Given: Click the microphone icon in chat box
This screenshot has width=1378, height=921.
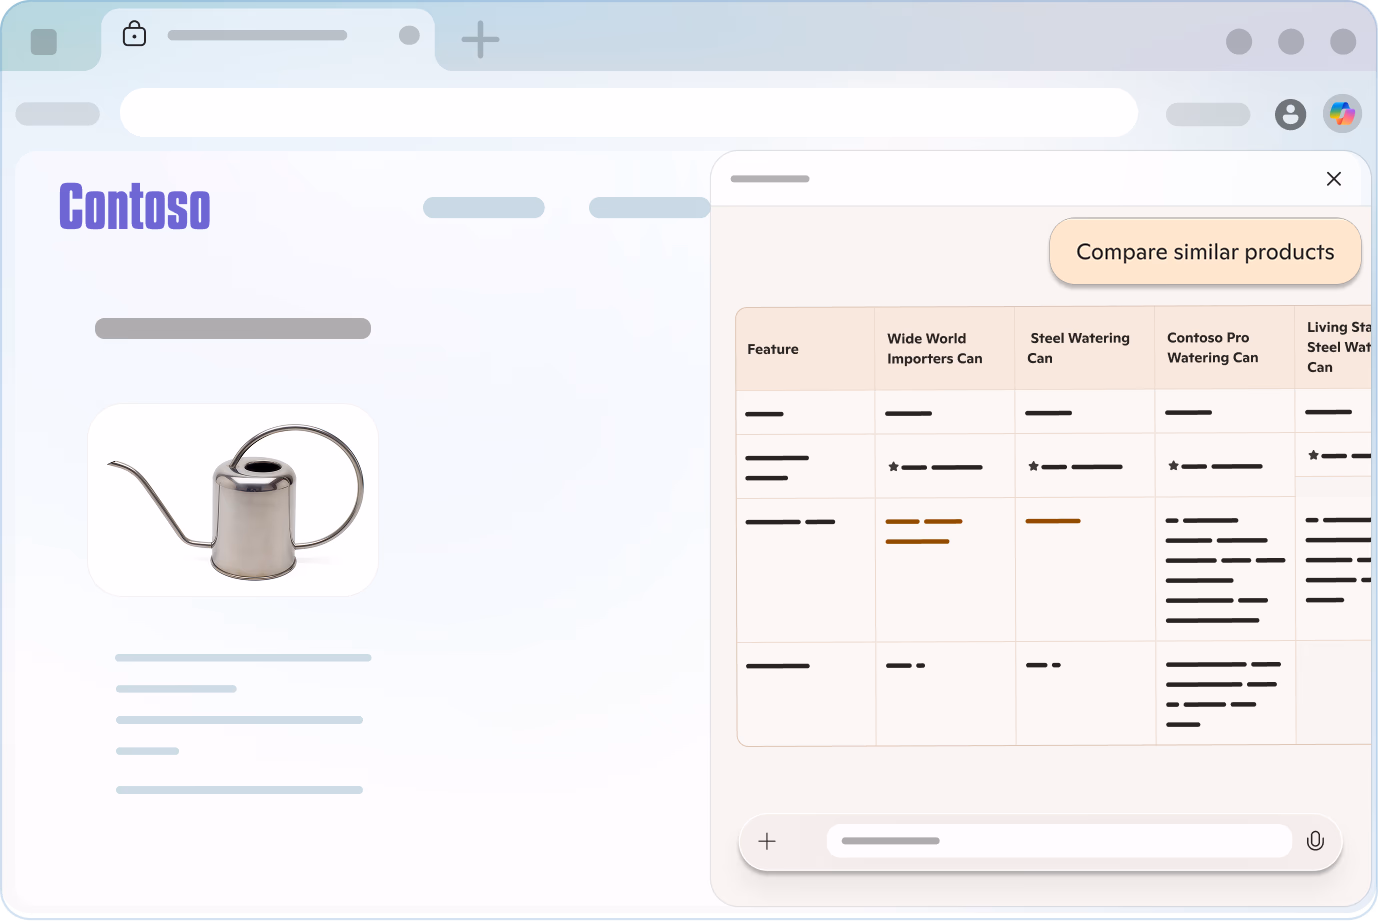Looking at the screenshot, I should coord(1315,841).
